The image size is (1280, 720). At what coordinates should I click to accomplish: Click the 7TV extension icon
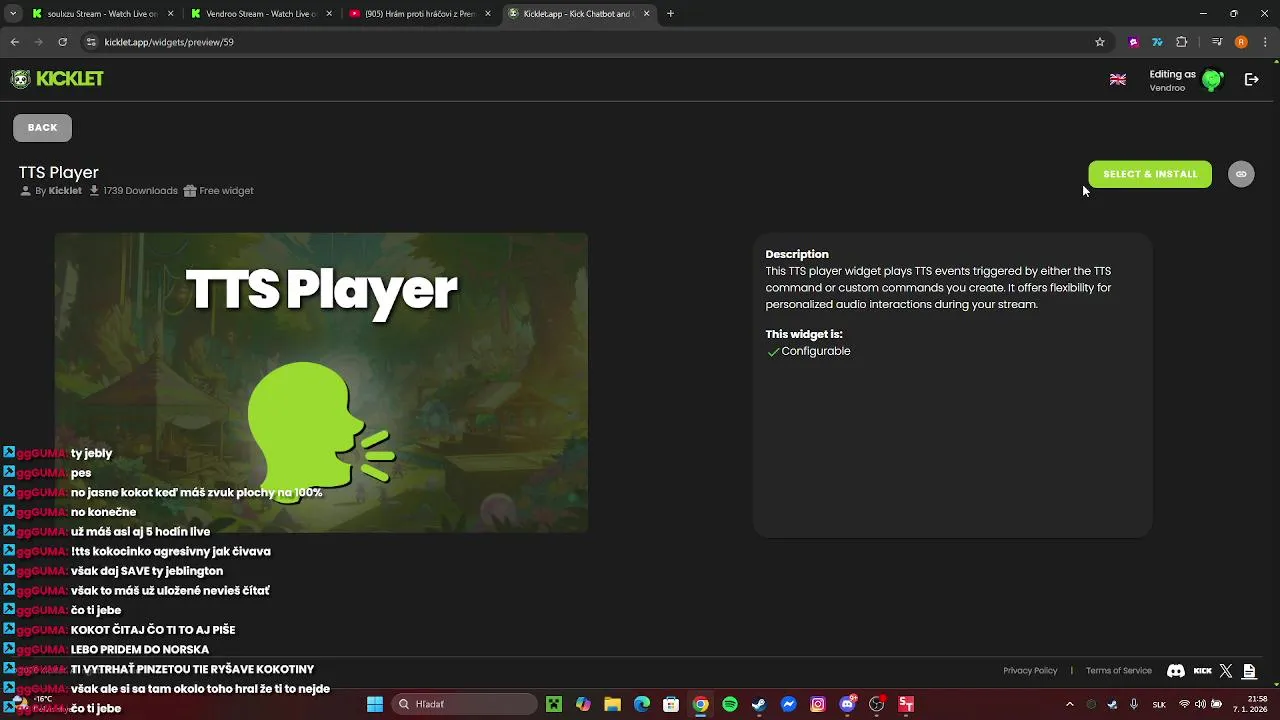click(x=1157, y=42)
